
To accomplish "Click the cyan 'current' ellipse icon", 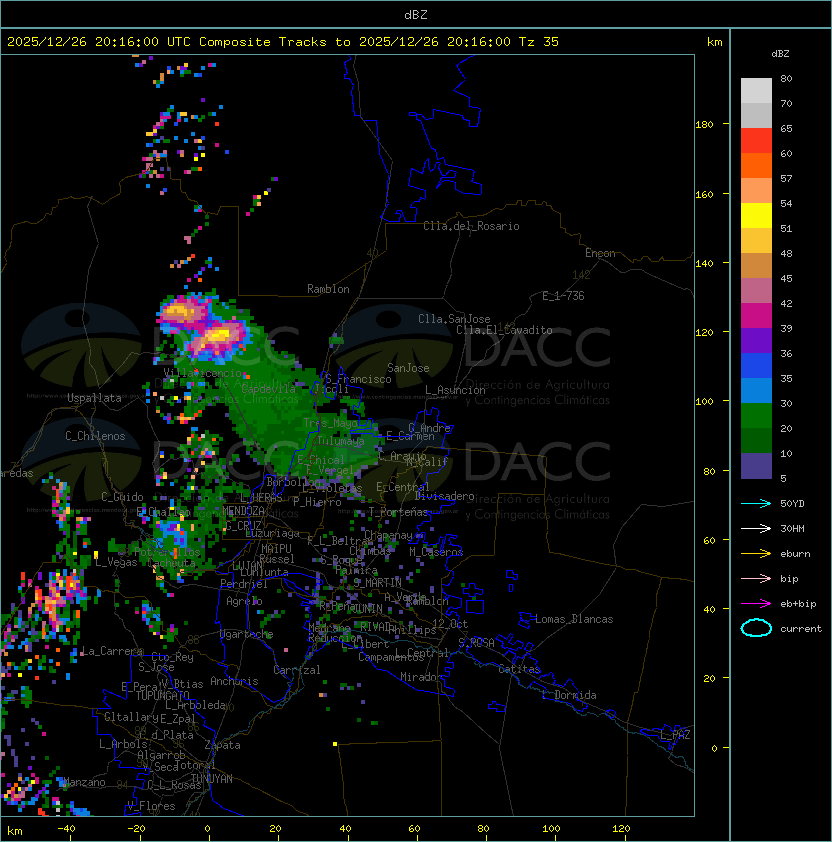I will coord(756,628).
